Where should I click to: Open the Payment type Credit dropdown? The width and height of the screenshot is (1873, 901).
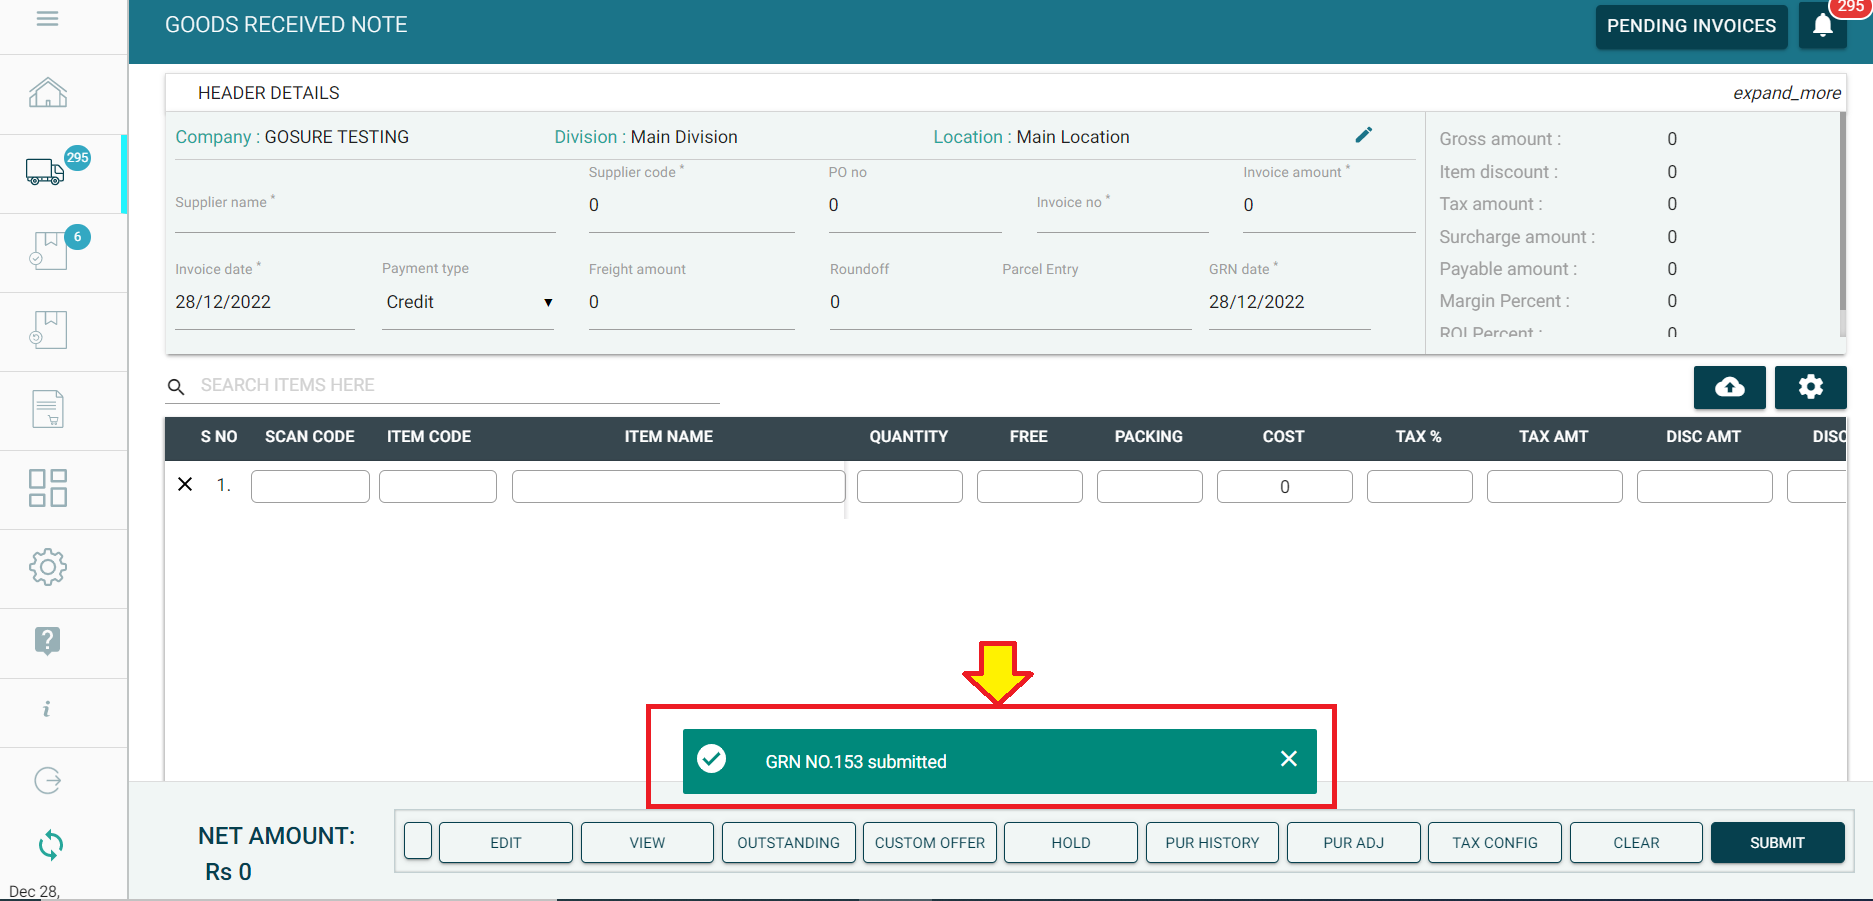pyautogui.click(x=468, y=302)
